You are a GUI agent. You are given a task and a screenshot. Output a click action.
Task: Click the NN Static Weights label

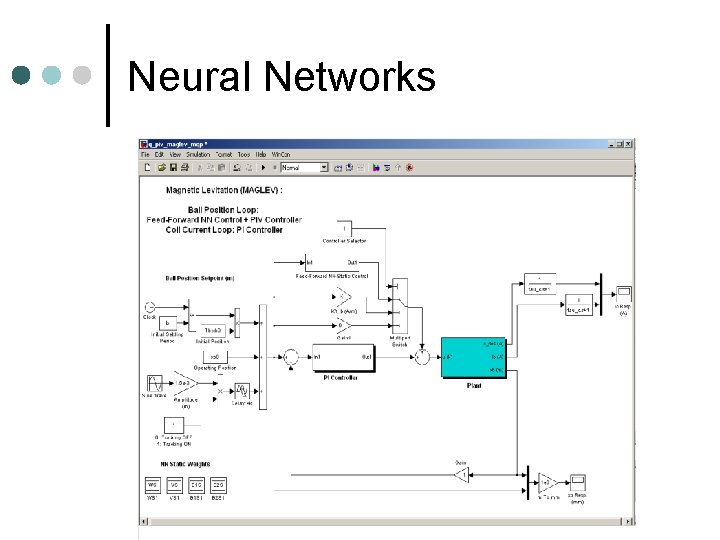tap(186, 464)
